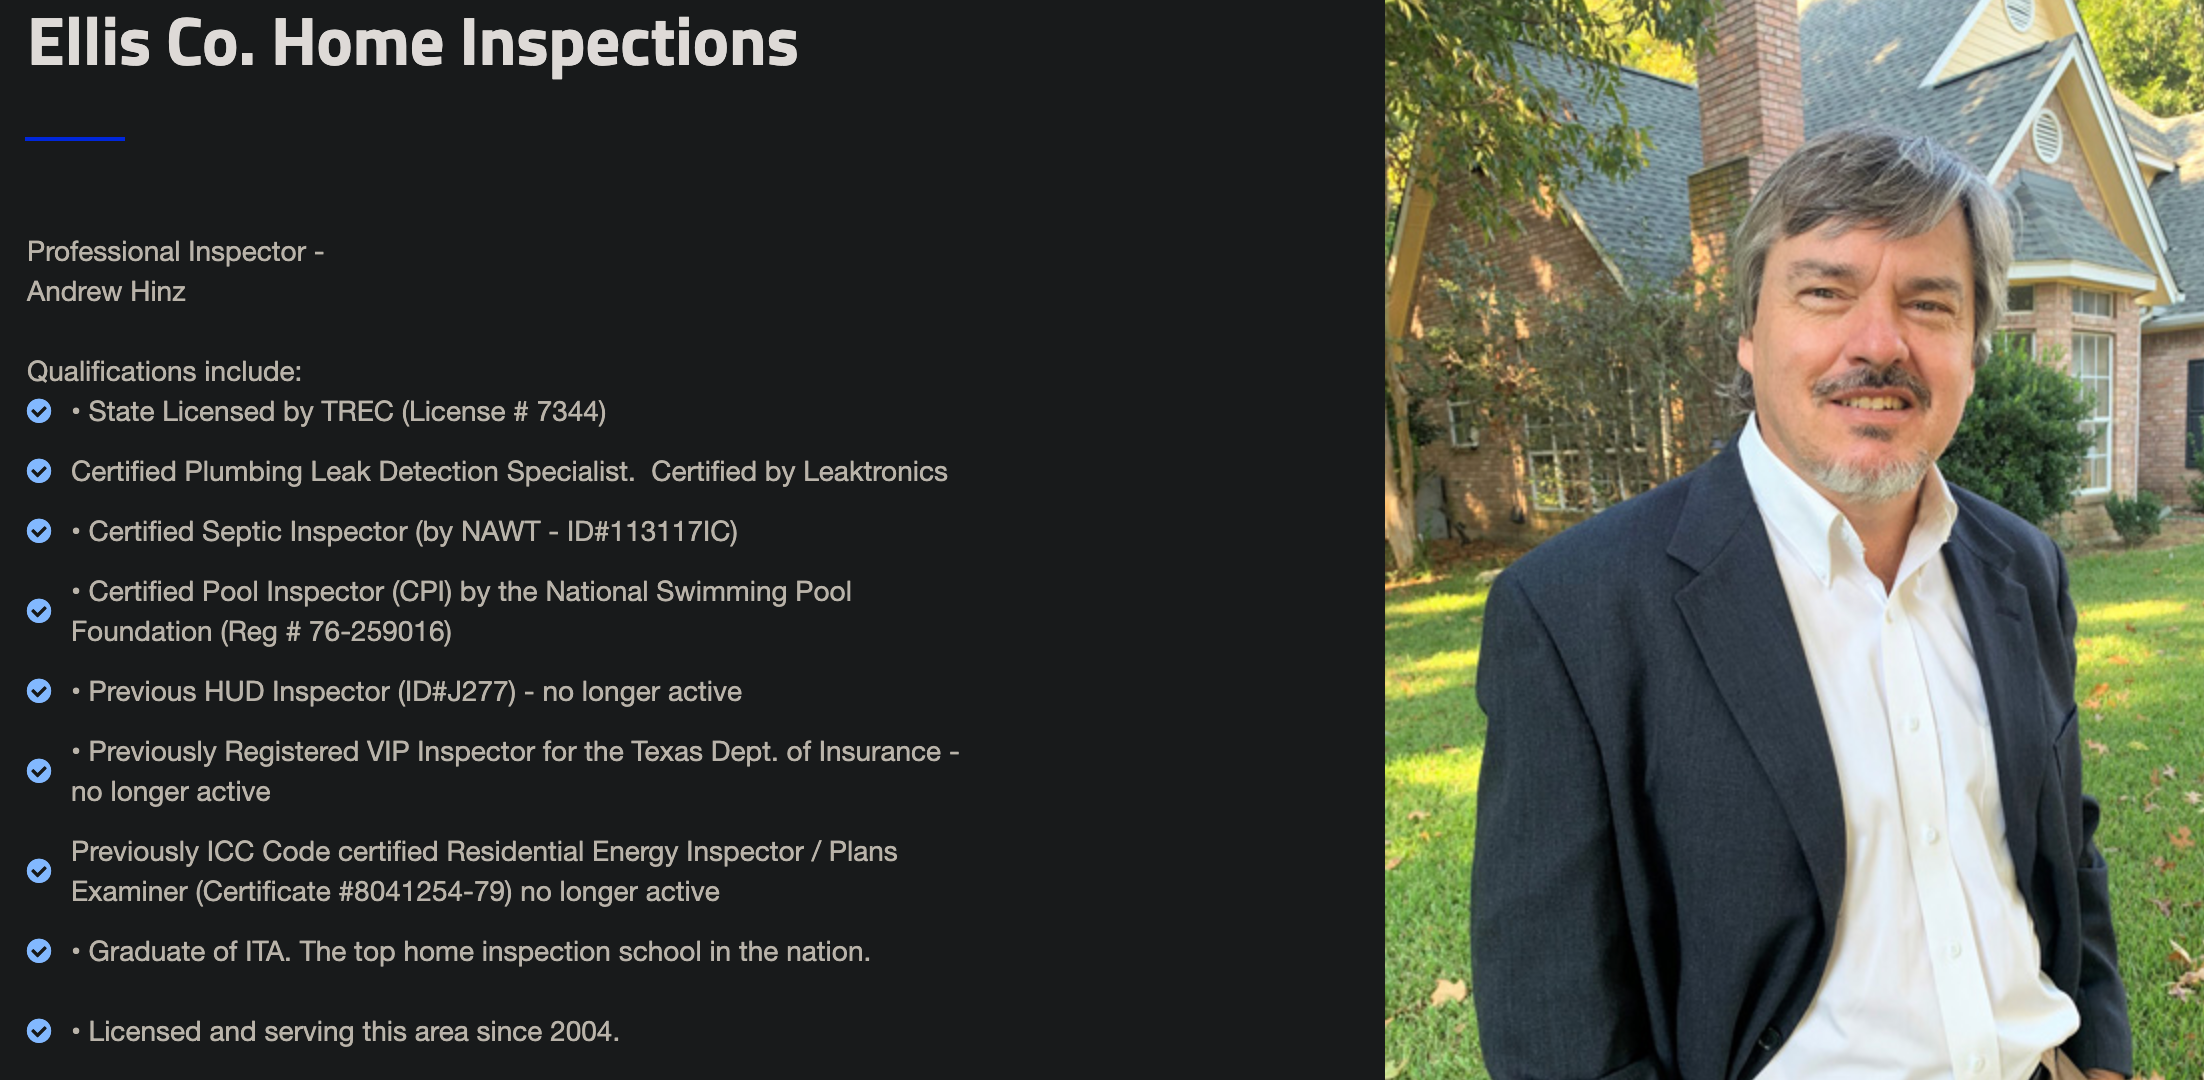Viewport: 2204px width, 1080px height.
Task: Click the check icon next to Previous HUD Inspector
Action: click(x=39, y=691)
